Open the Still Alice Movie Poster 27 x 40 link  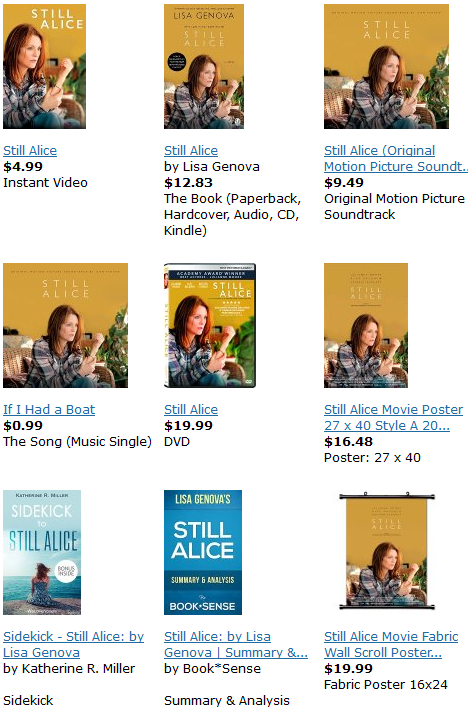tap(393, 417)
